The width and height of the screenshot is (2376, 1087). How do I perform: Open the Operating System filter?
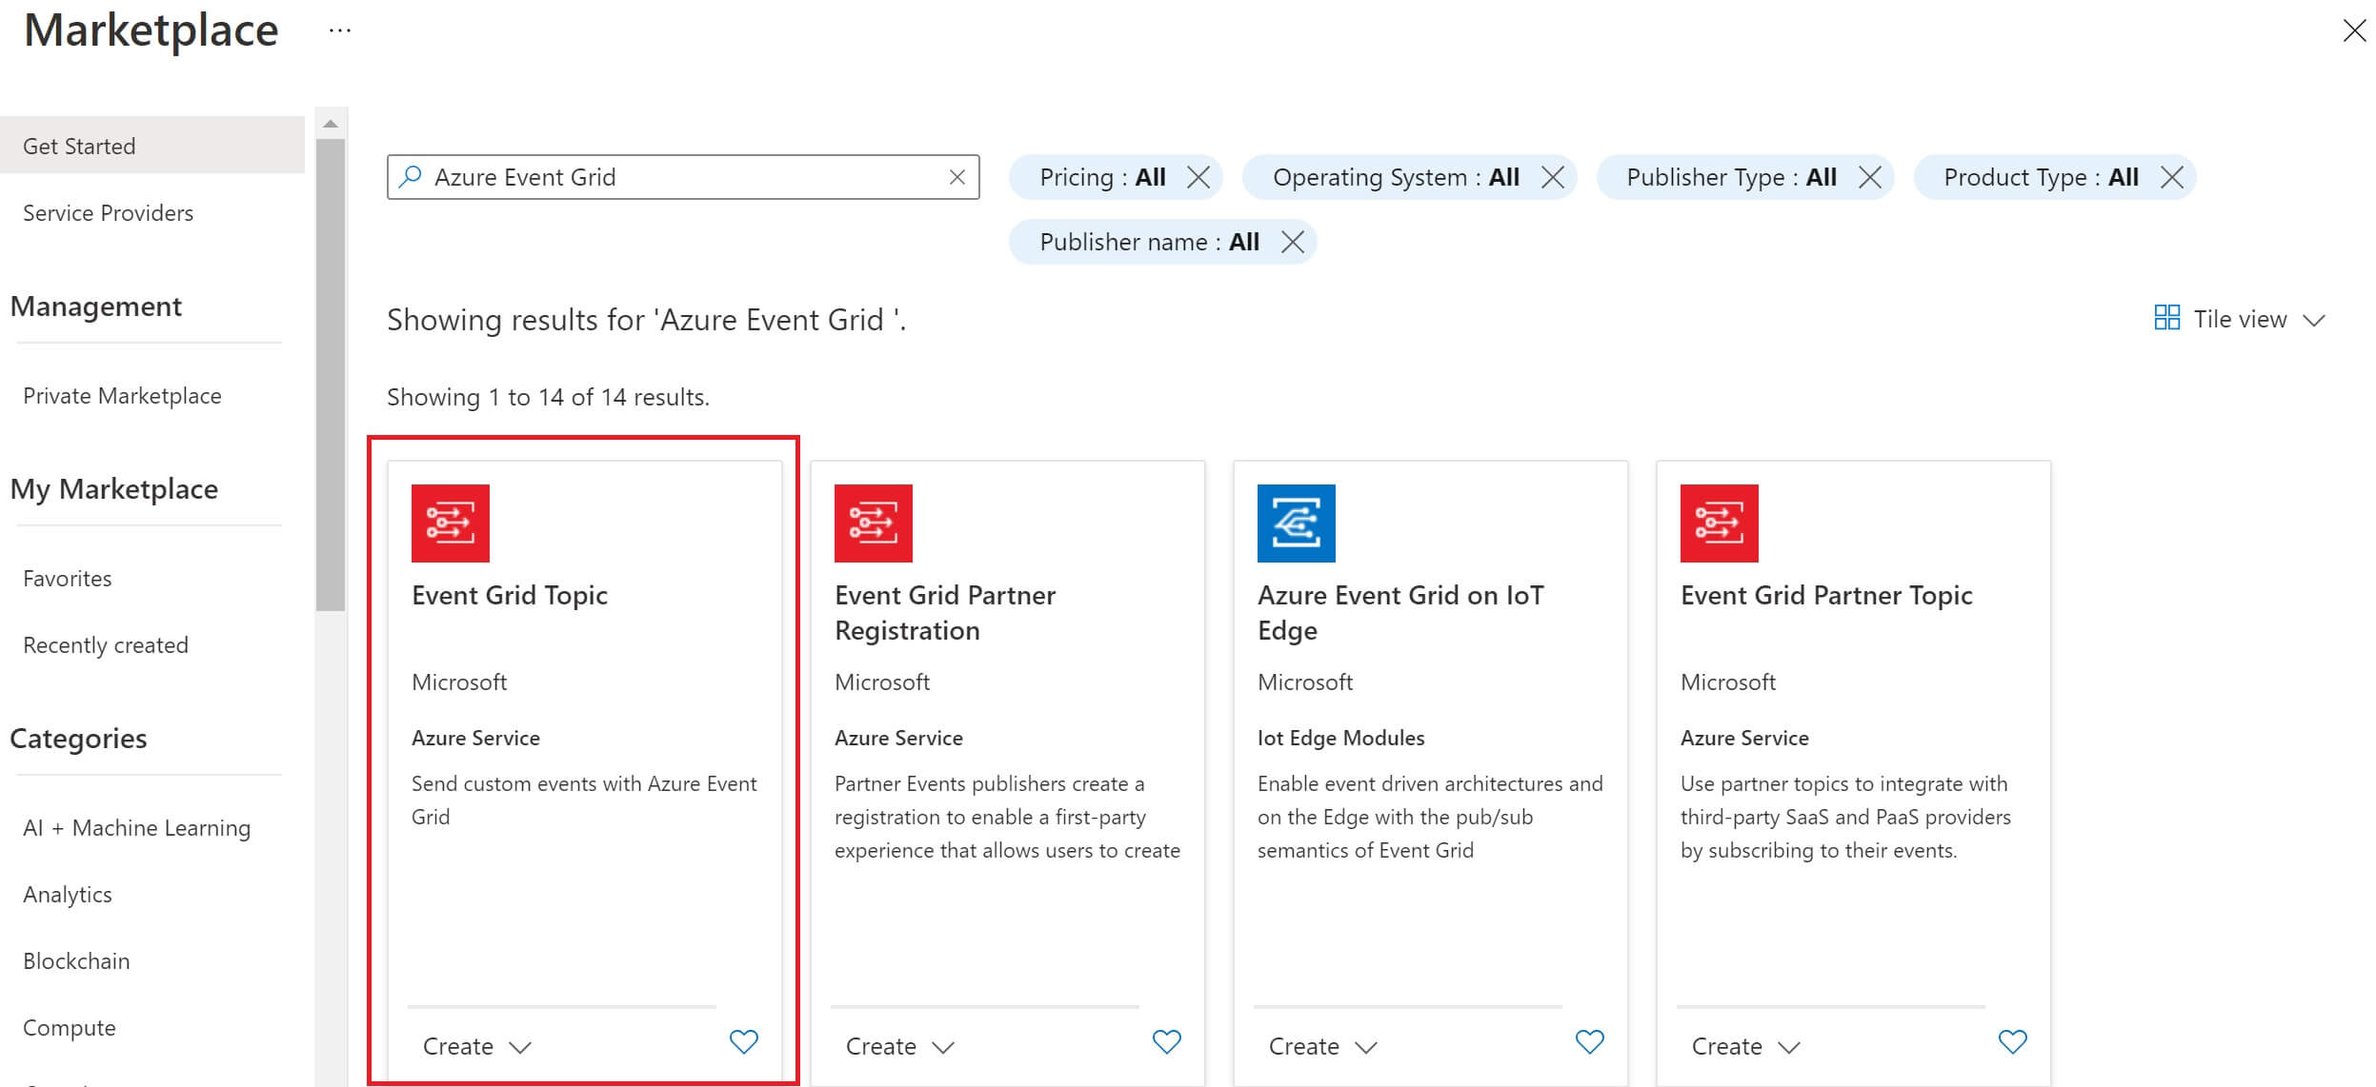tap(1394, 177)
